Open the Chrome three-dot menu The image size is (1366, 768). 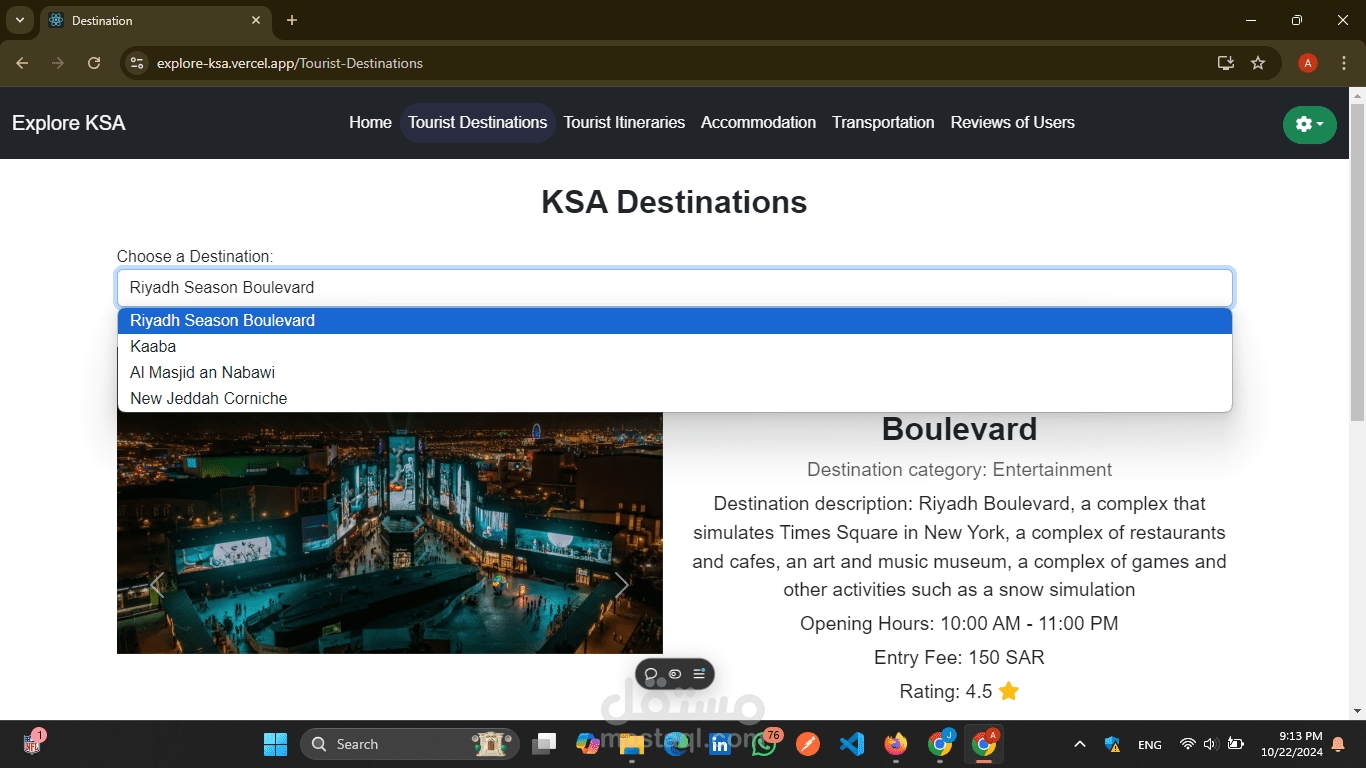(x=1344, y=63)
